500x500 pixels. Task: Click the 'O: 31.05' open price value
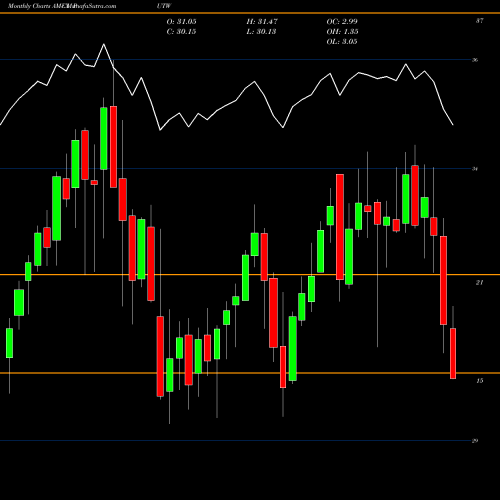(181, 22)
